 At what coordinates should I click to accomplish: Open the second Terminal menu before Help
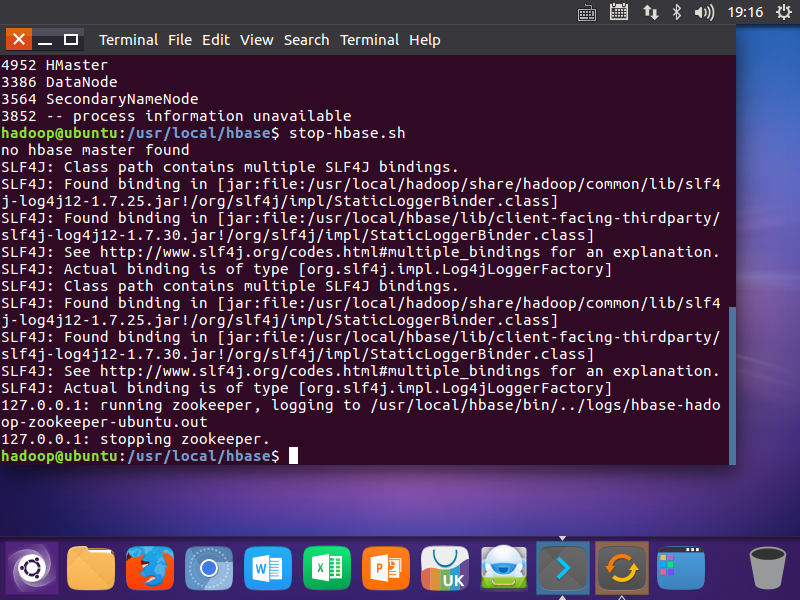pos(369,40)
